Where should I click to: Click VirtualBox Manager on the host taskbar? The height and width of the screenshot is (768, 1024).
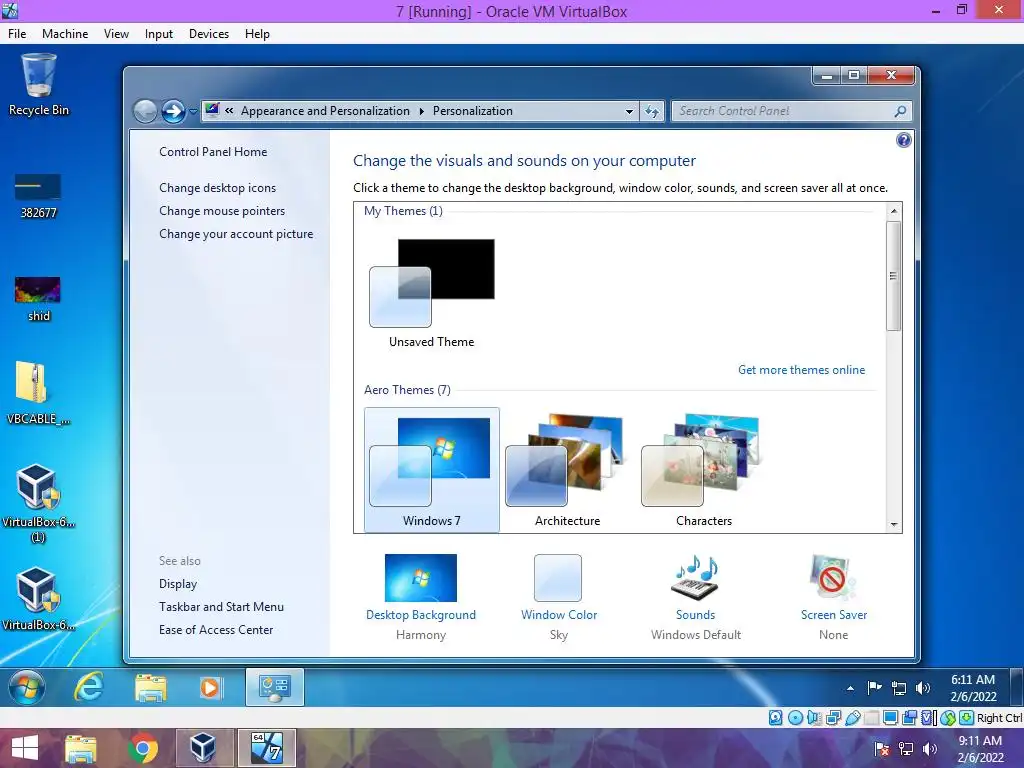click(203, 748)
